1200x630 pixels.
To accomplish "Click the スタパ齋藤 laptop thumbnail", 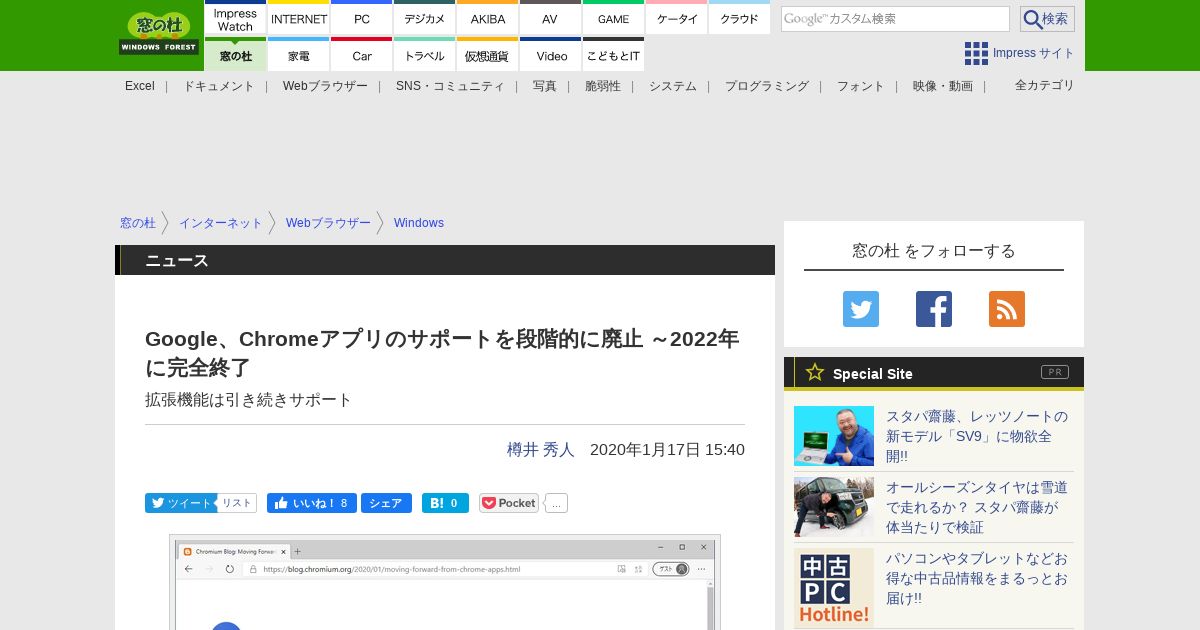I will (x=834, y=436).
